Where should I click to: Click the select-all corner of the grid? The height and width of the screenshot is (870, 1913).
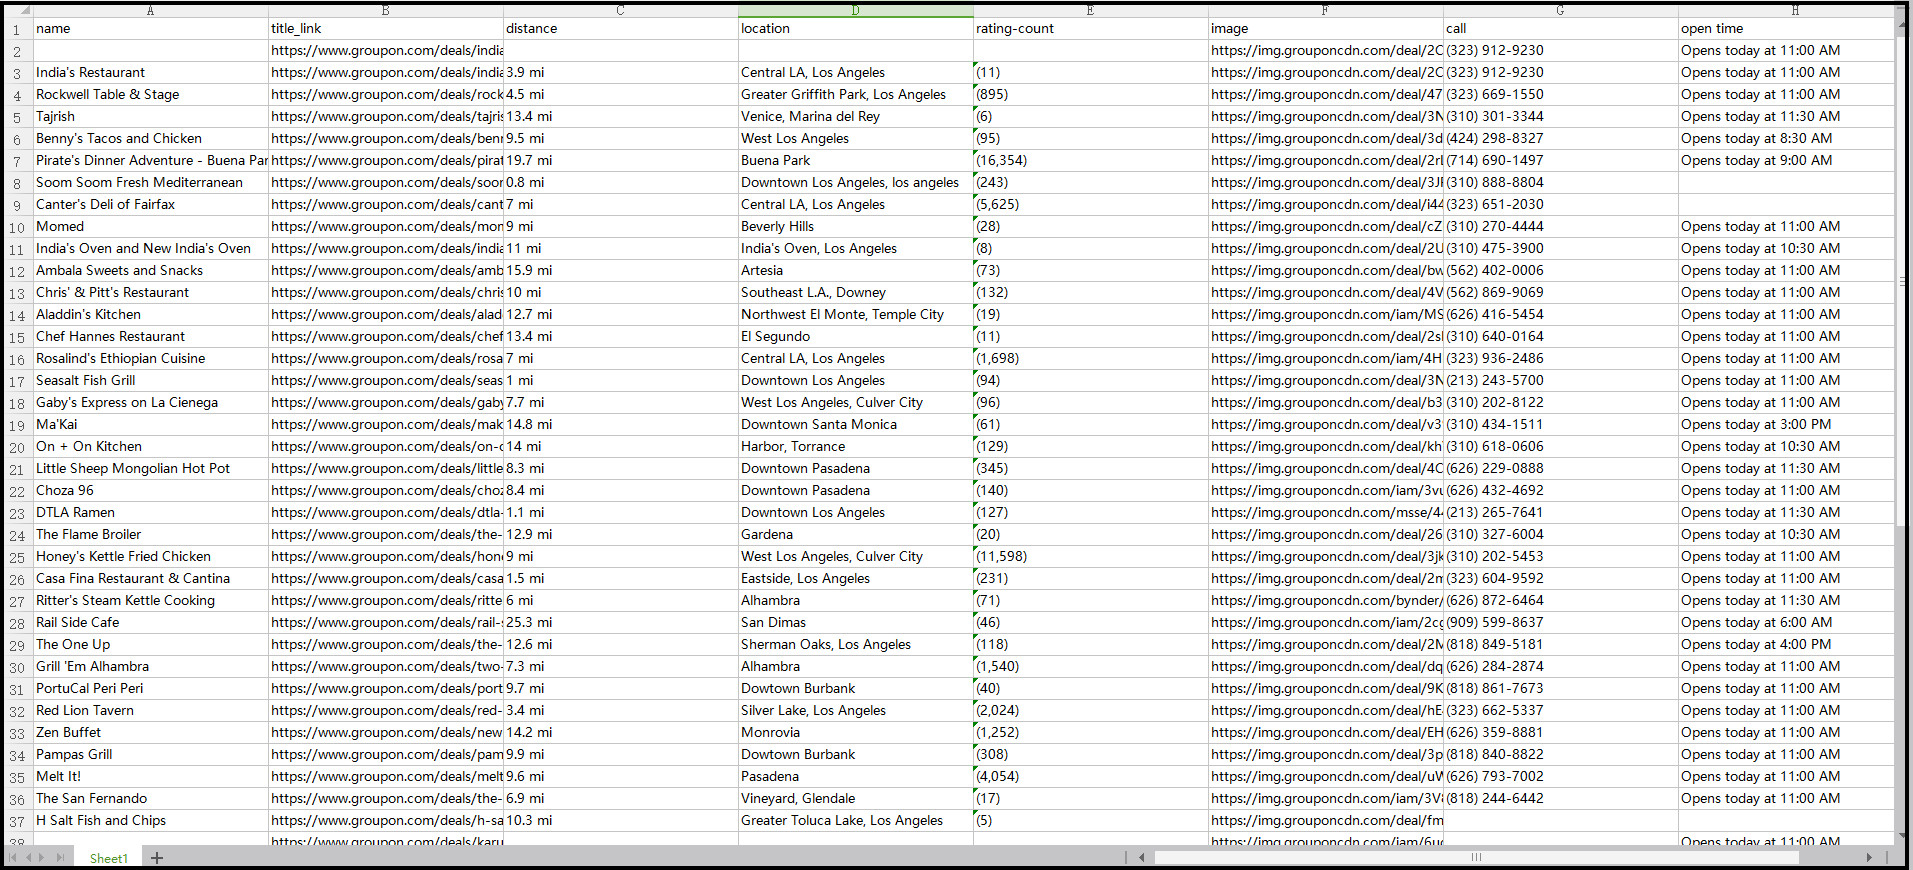17,11
